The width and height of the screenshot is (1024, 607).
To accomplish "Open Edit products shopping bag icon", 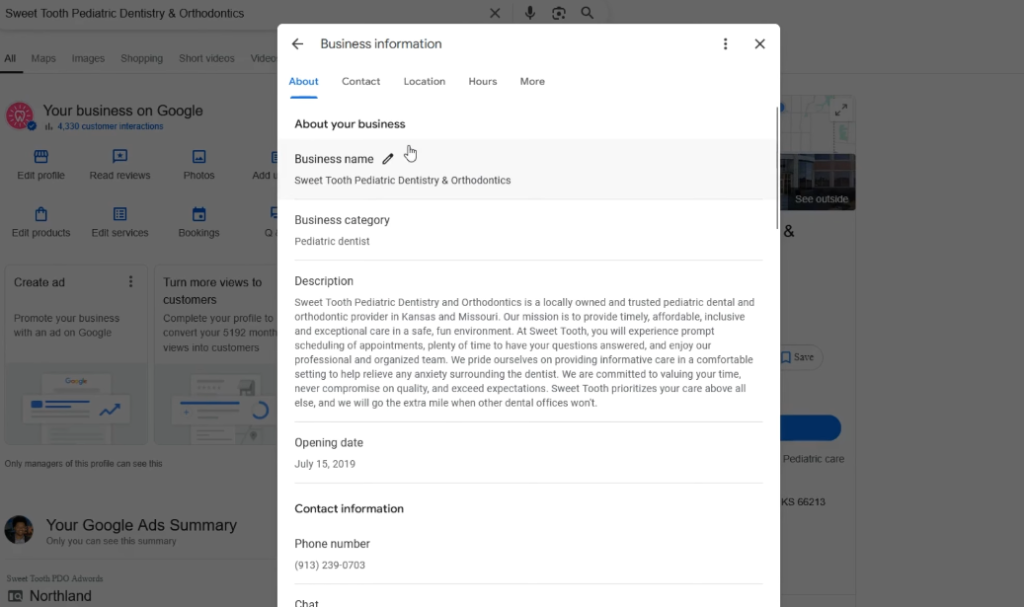I will 40,214.
